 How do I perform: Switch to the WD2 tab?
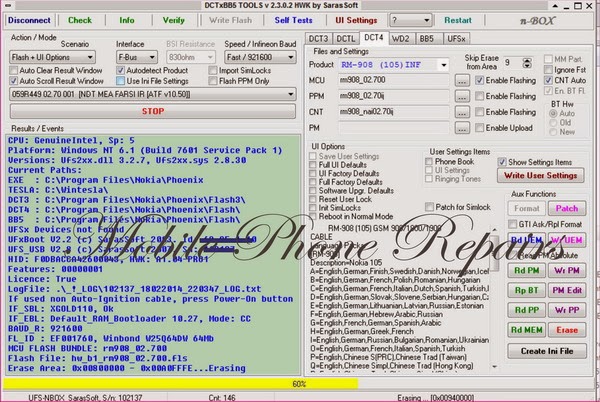(401, 39)
